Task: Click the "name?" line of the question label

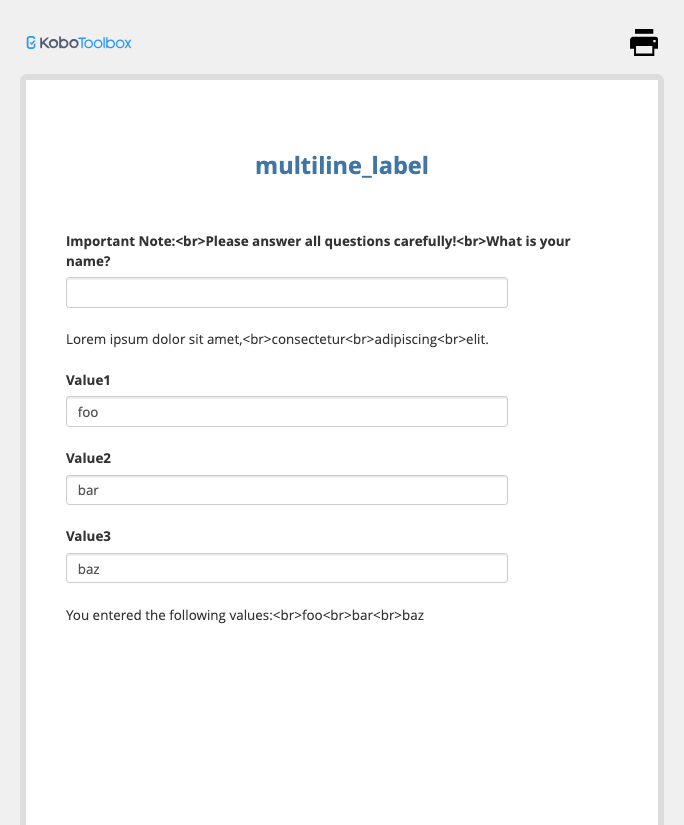Action: (88, 261)
